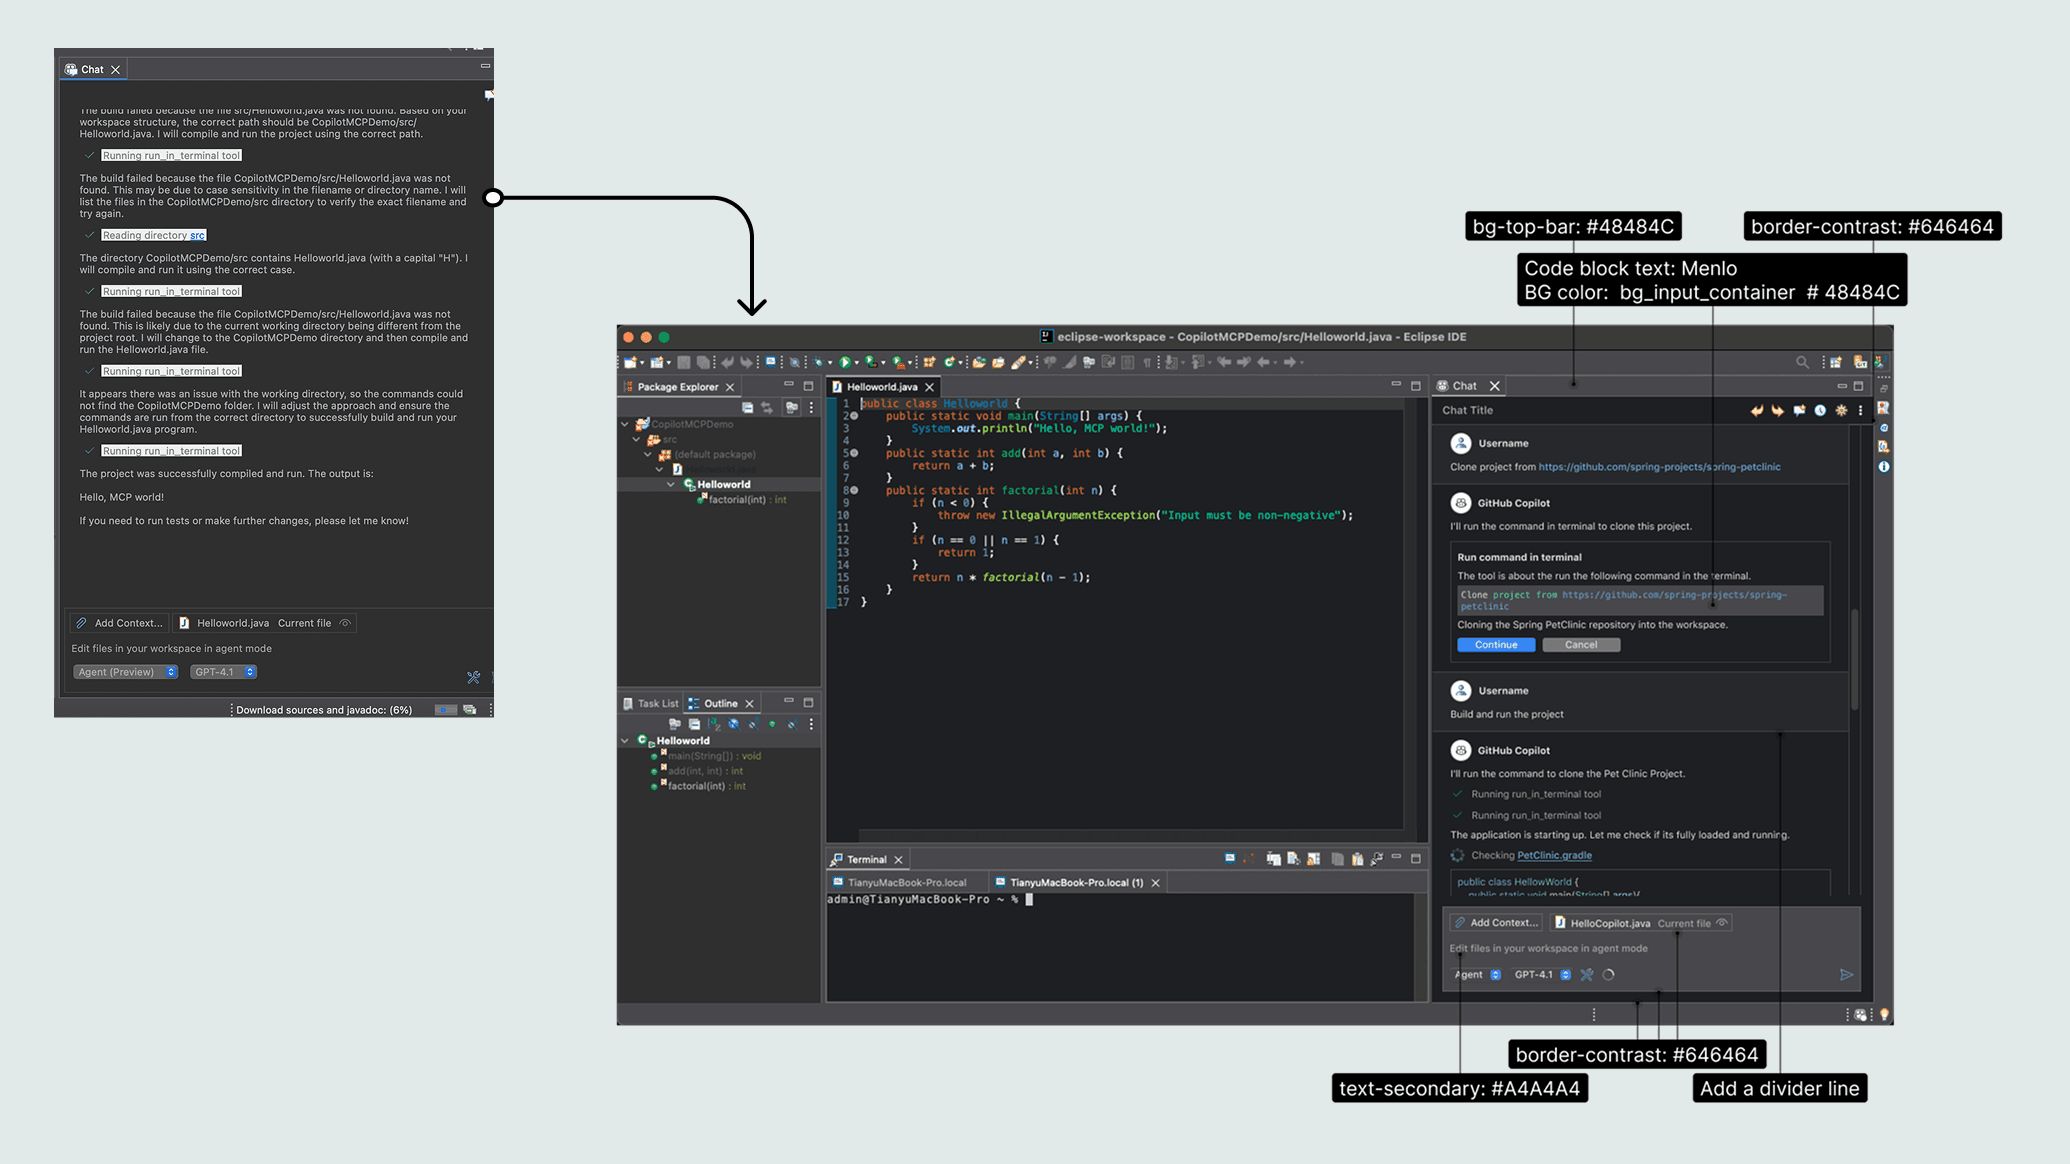Screen dimensions: 2070x1164
Task: Click the editor horizontal scrollbar
Action: [x=1130, y=835]
